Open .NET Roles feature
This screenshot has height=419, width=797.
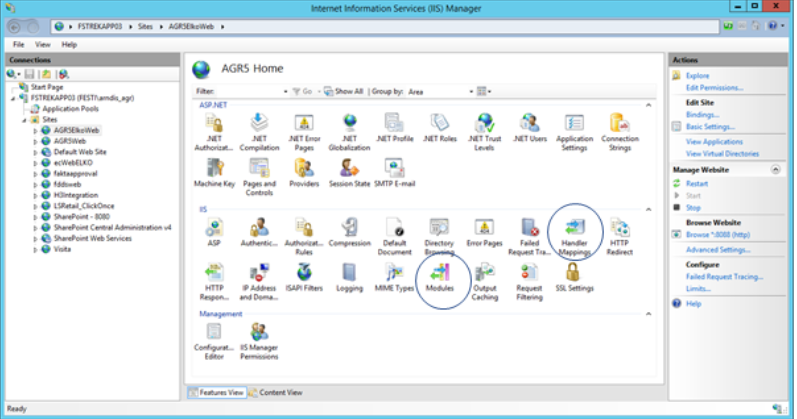(x=440, y=128)
